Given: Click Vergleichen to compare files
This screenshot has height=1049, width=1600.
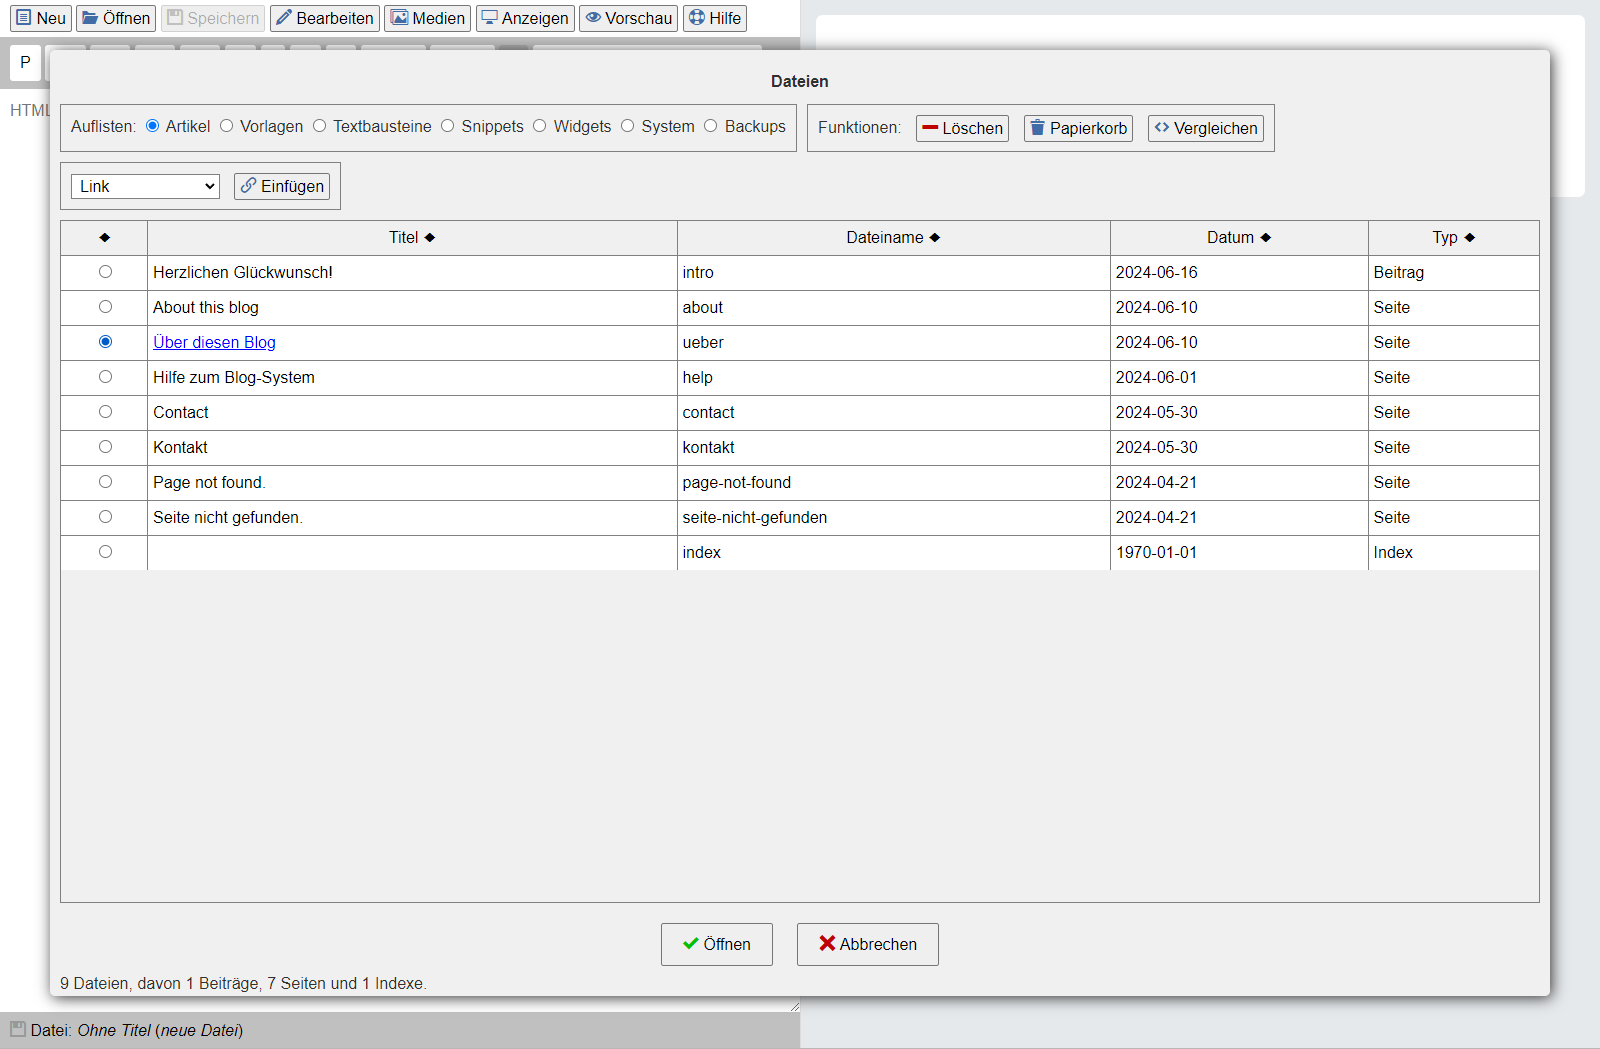Looking at the screenshot, I should [x=1205, y=128].
